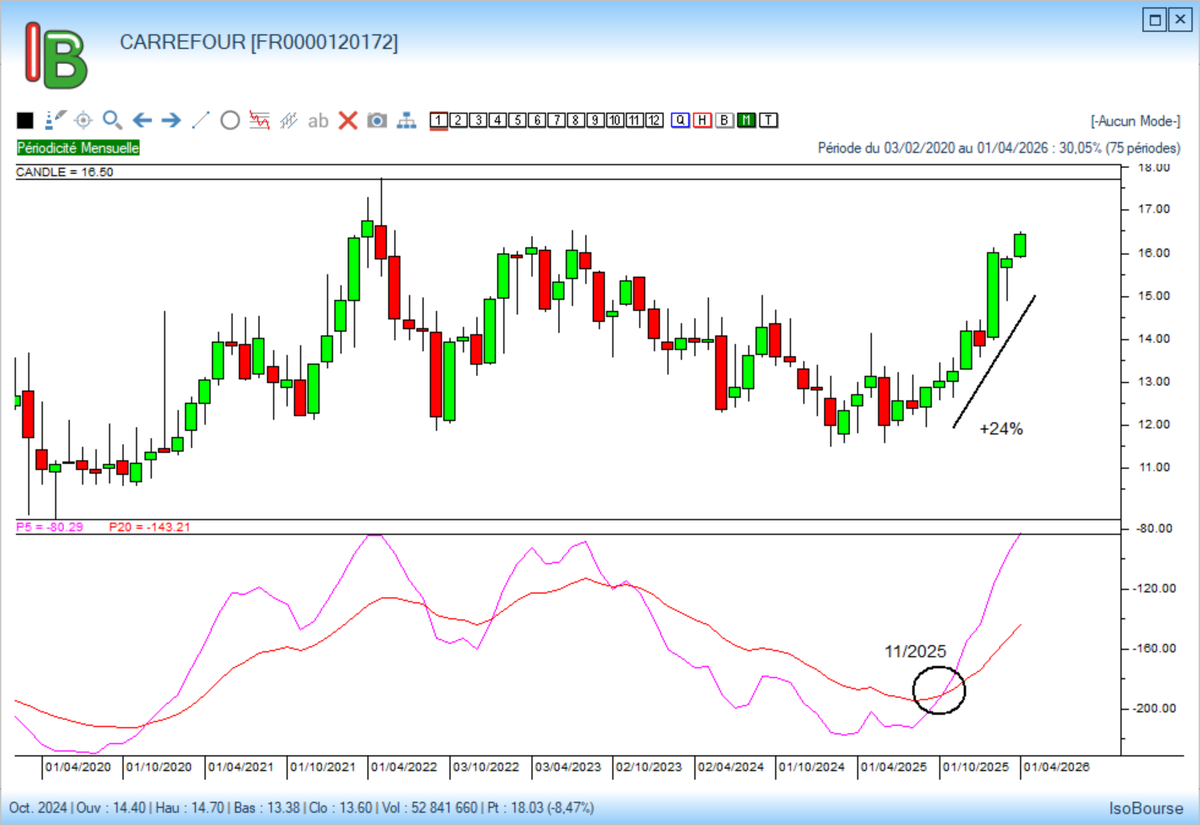The width and height of the screenshot is (1200, 825).
Task: Select the 'ab' text annotation tool
Action: [318, 121]
